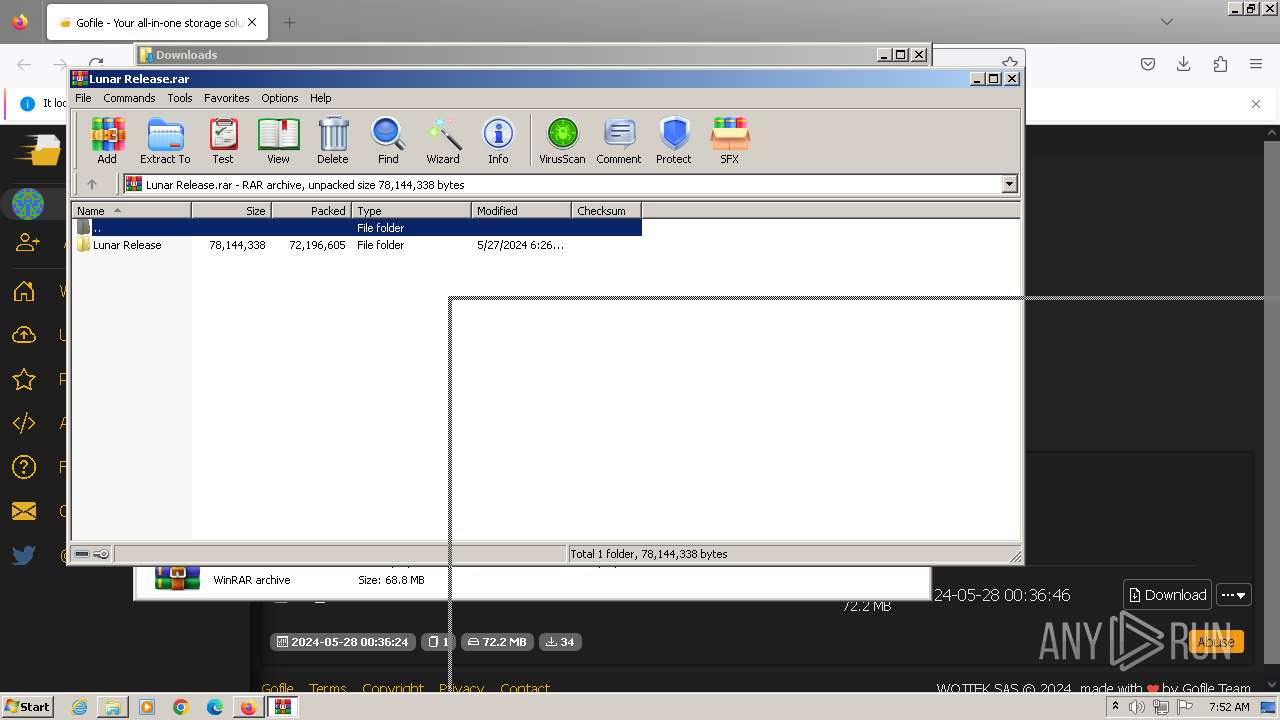Click modified date 5/27/2024 cell

(520, 245)
